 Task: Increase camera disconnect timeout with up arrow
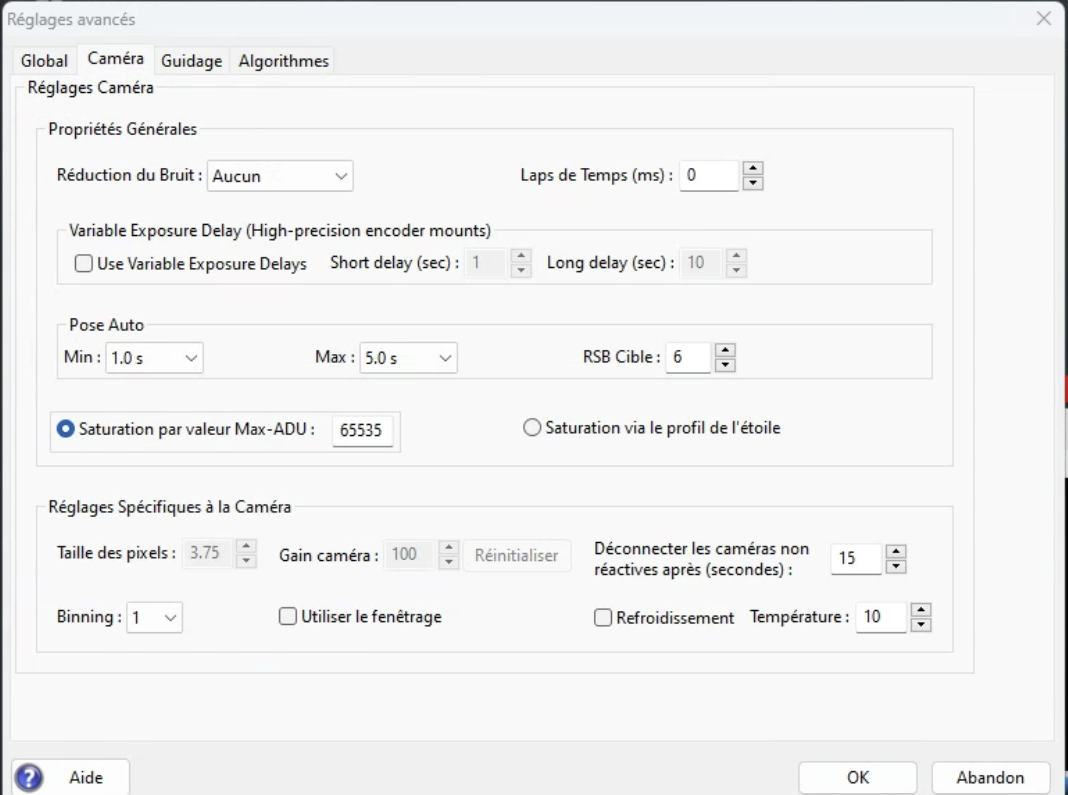896,552
